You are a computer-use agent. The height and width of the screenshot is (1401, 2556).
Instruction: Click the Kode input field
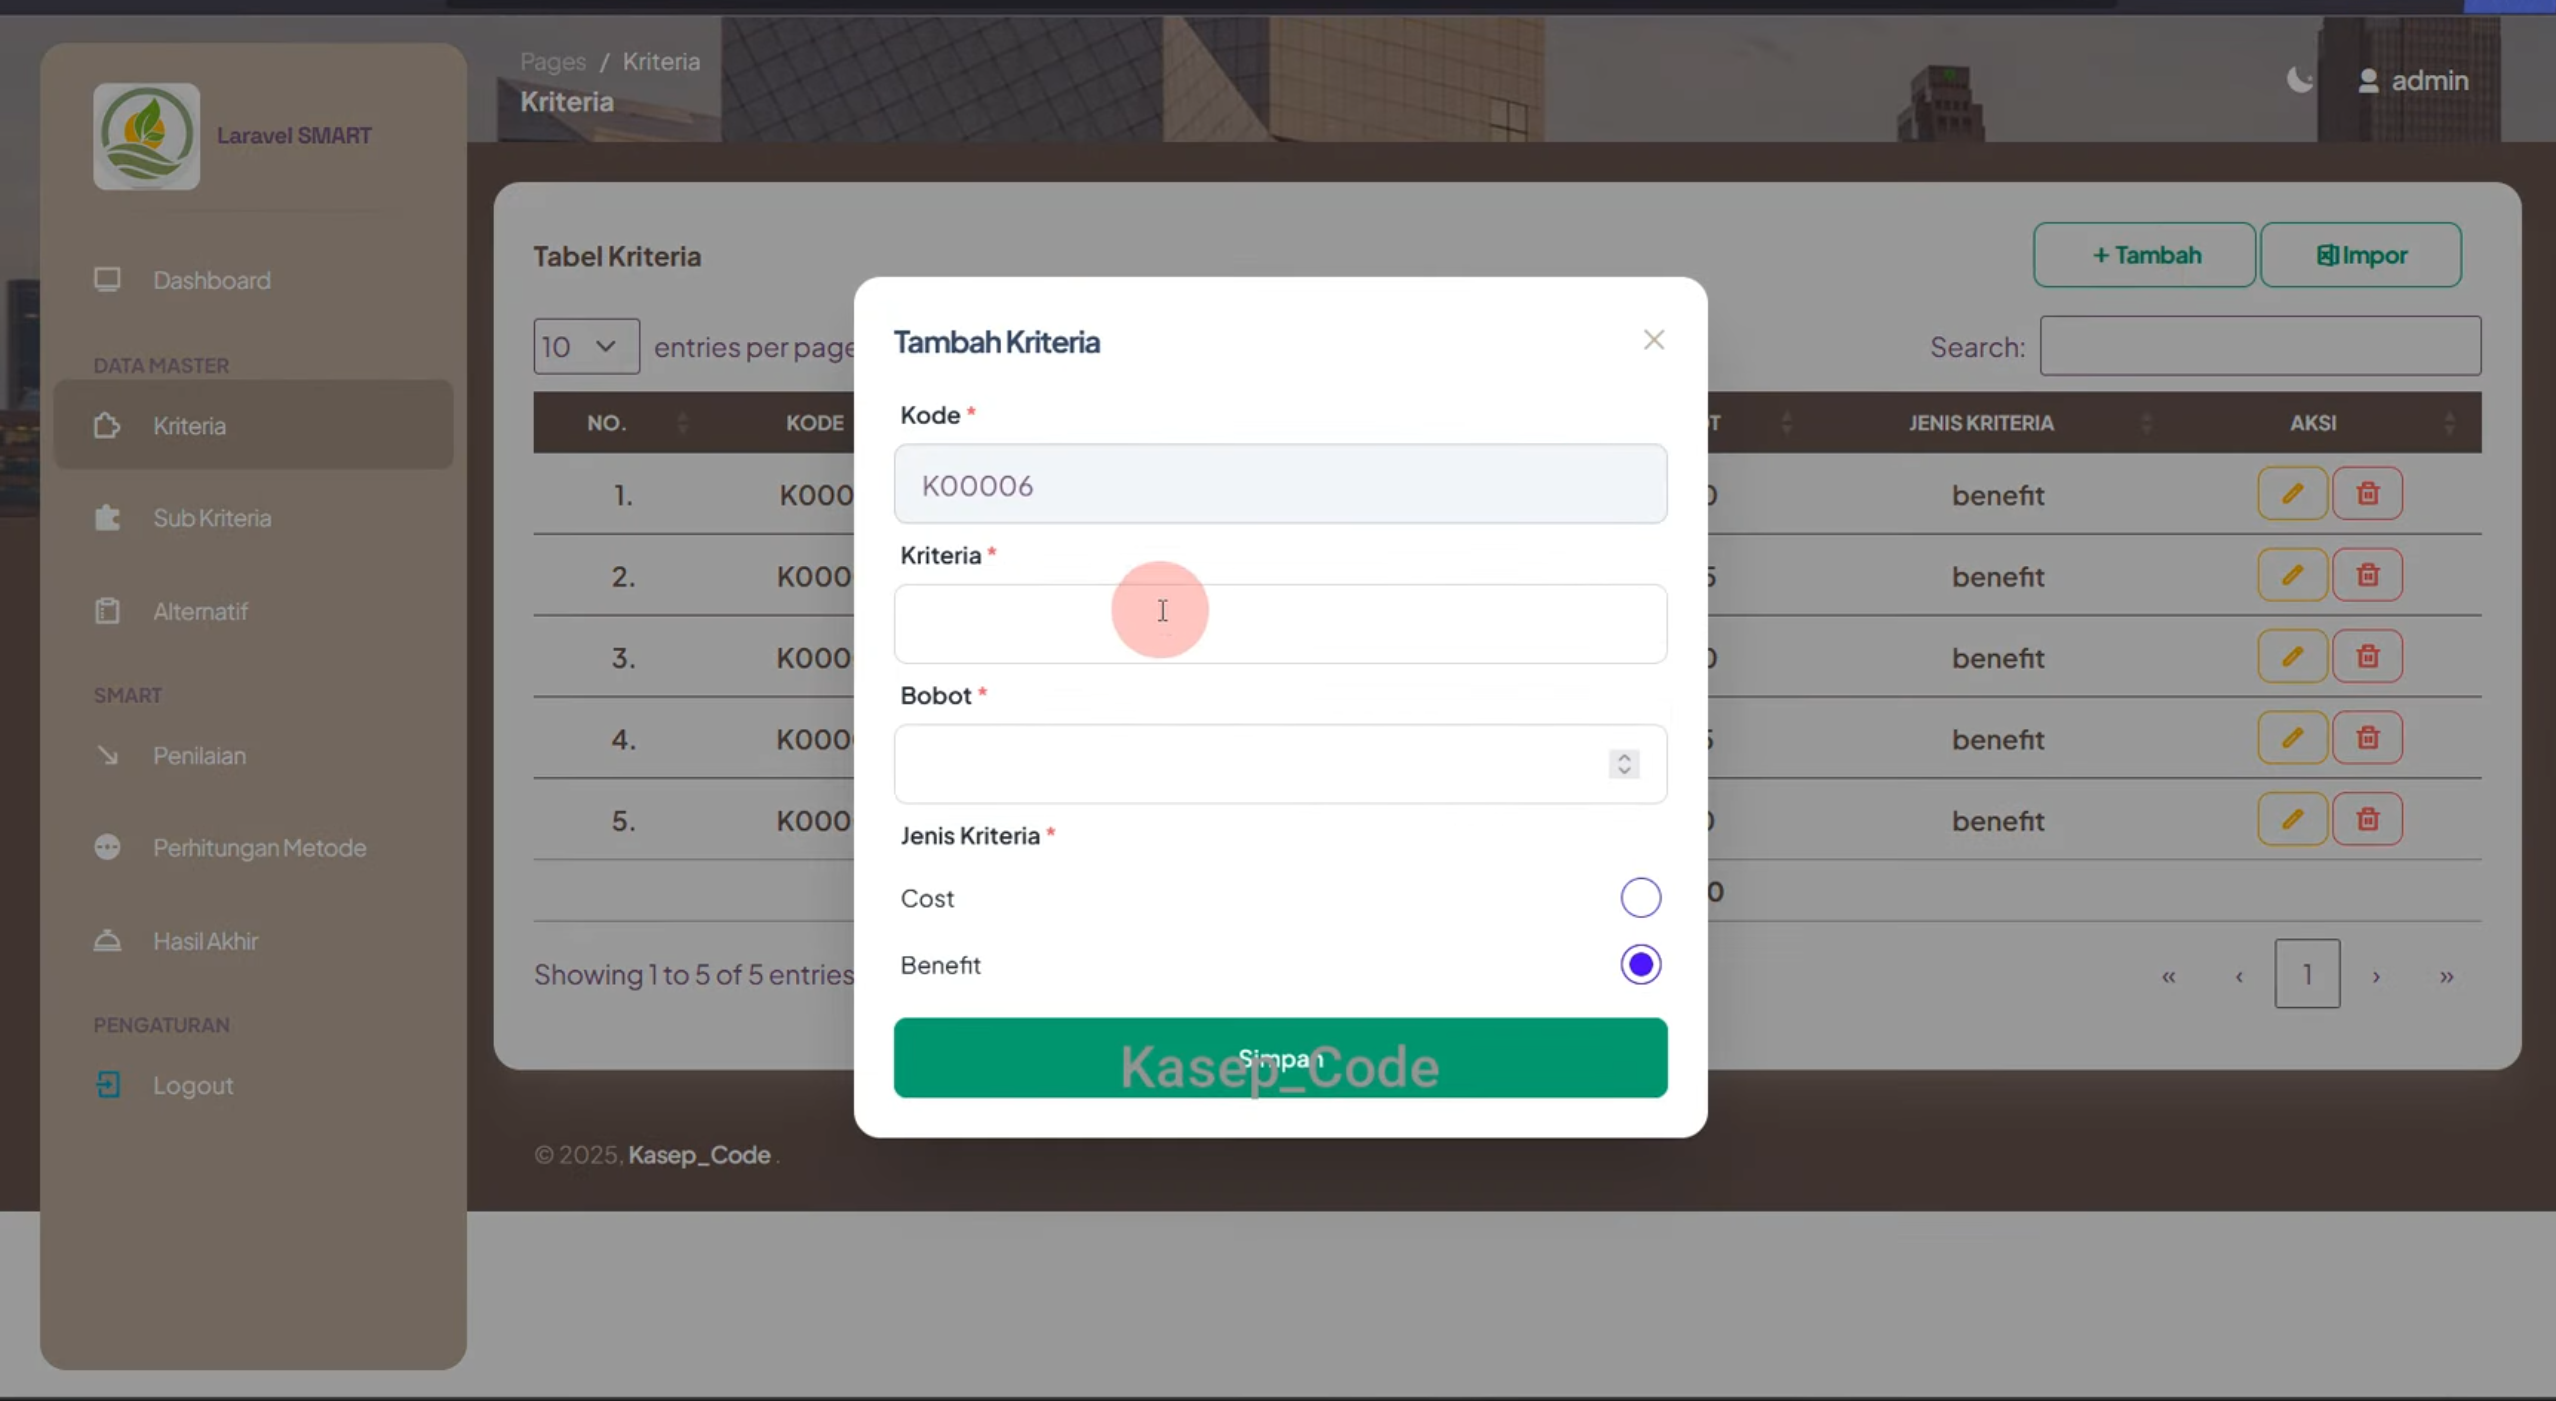pyautogui.click(x=1280, y=484)
